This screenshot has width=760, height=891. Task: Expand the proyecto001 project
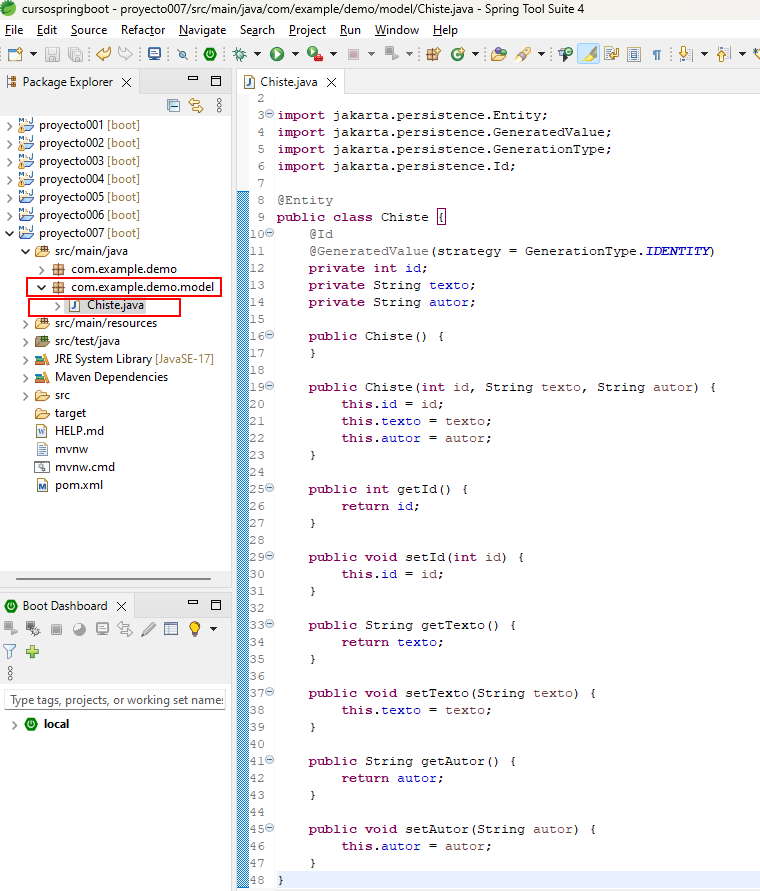tap(9, 125)
